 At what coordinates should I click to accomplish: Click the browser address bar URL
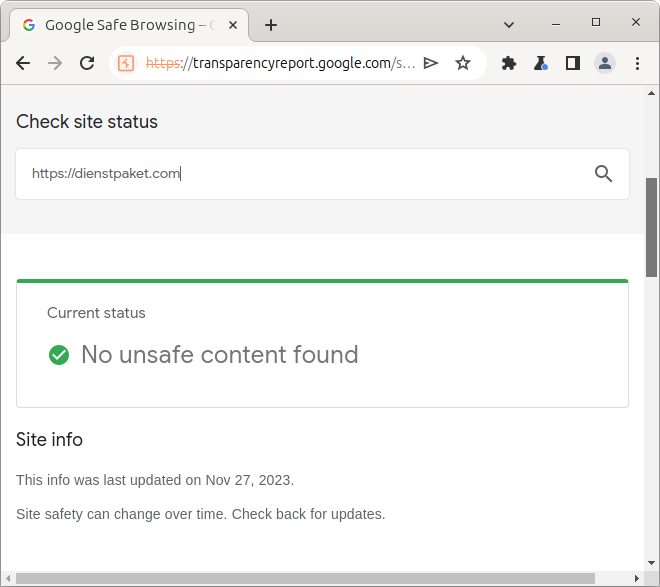(280, 63)
